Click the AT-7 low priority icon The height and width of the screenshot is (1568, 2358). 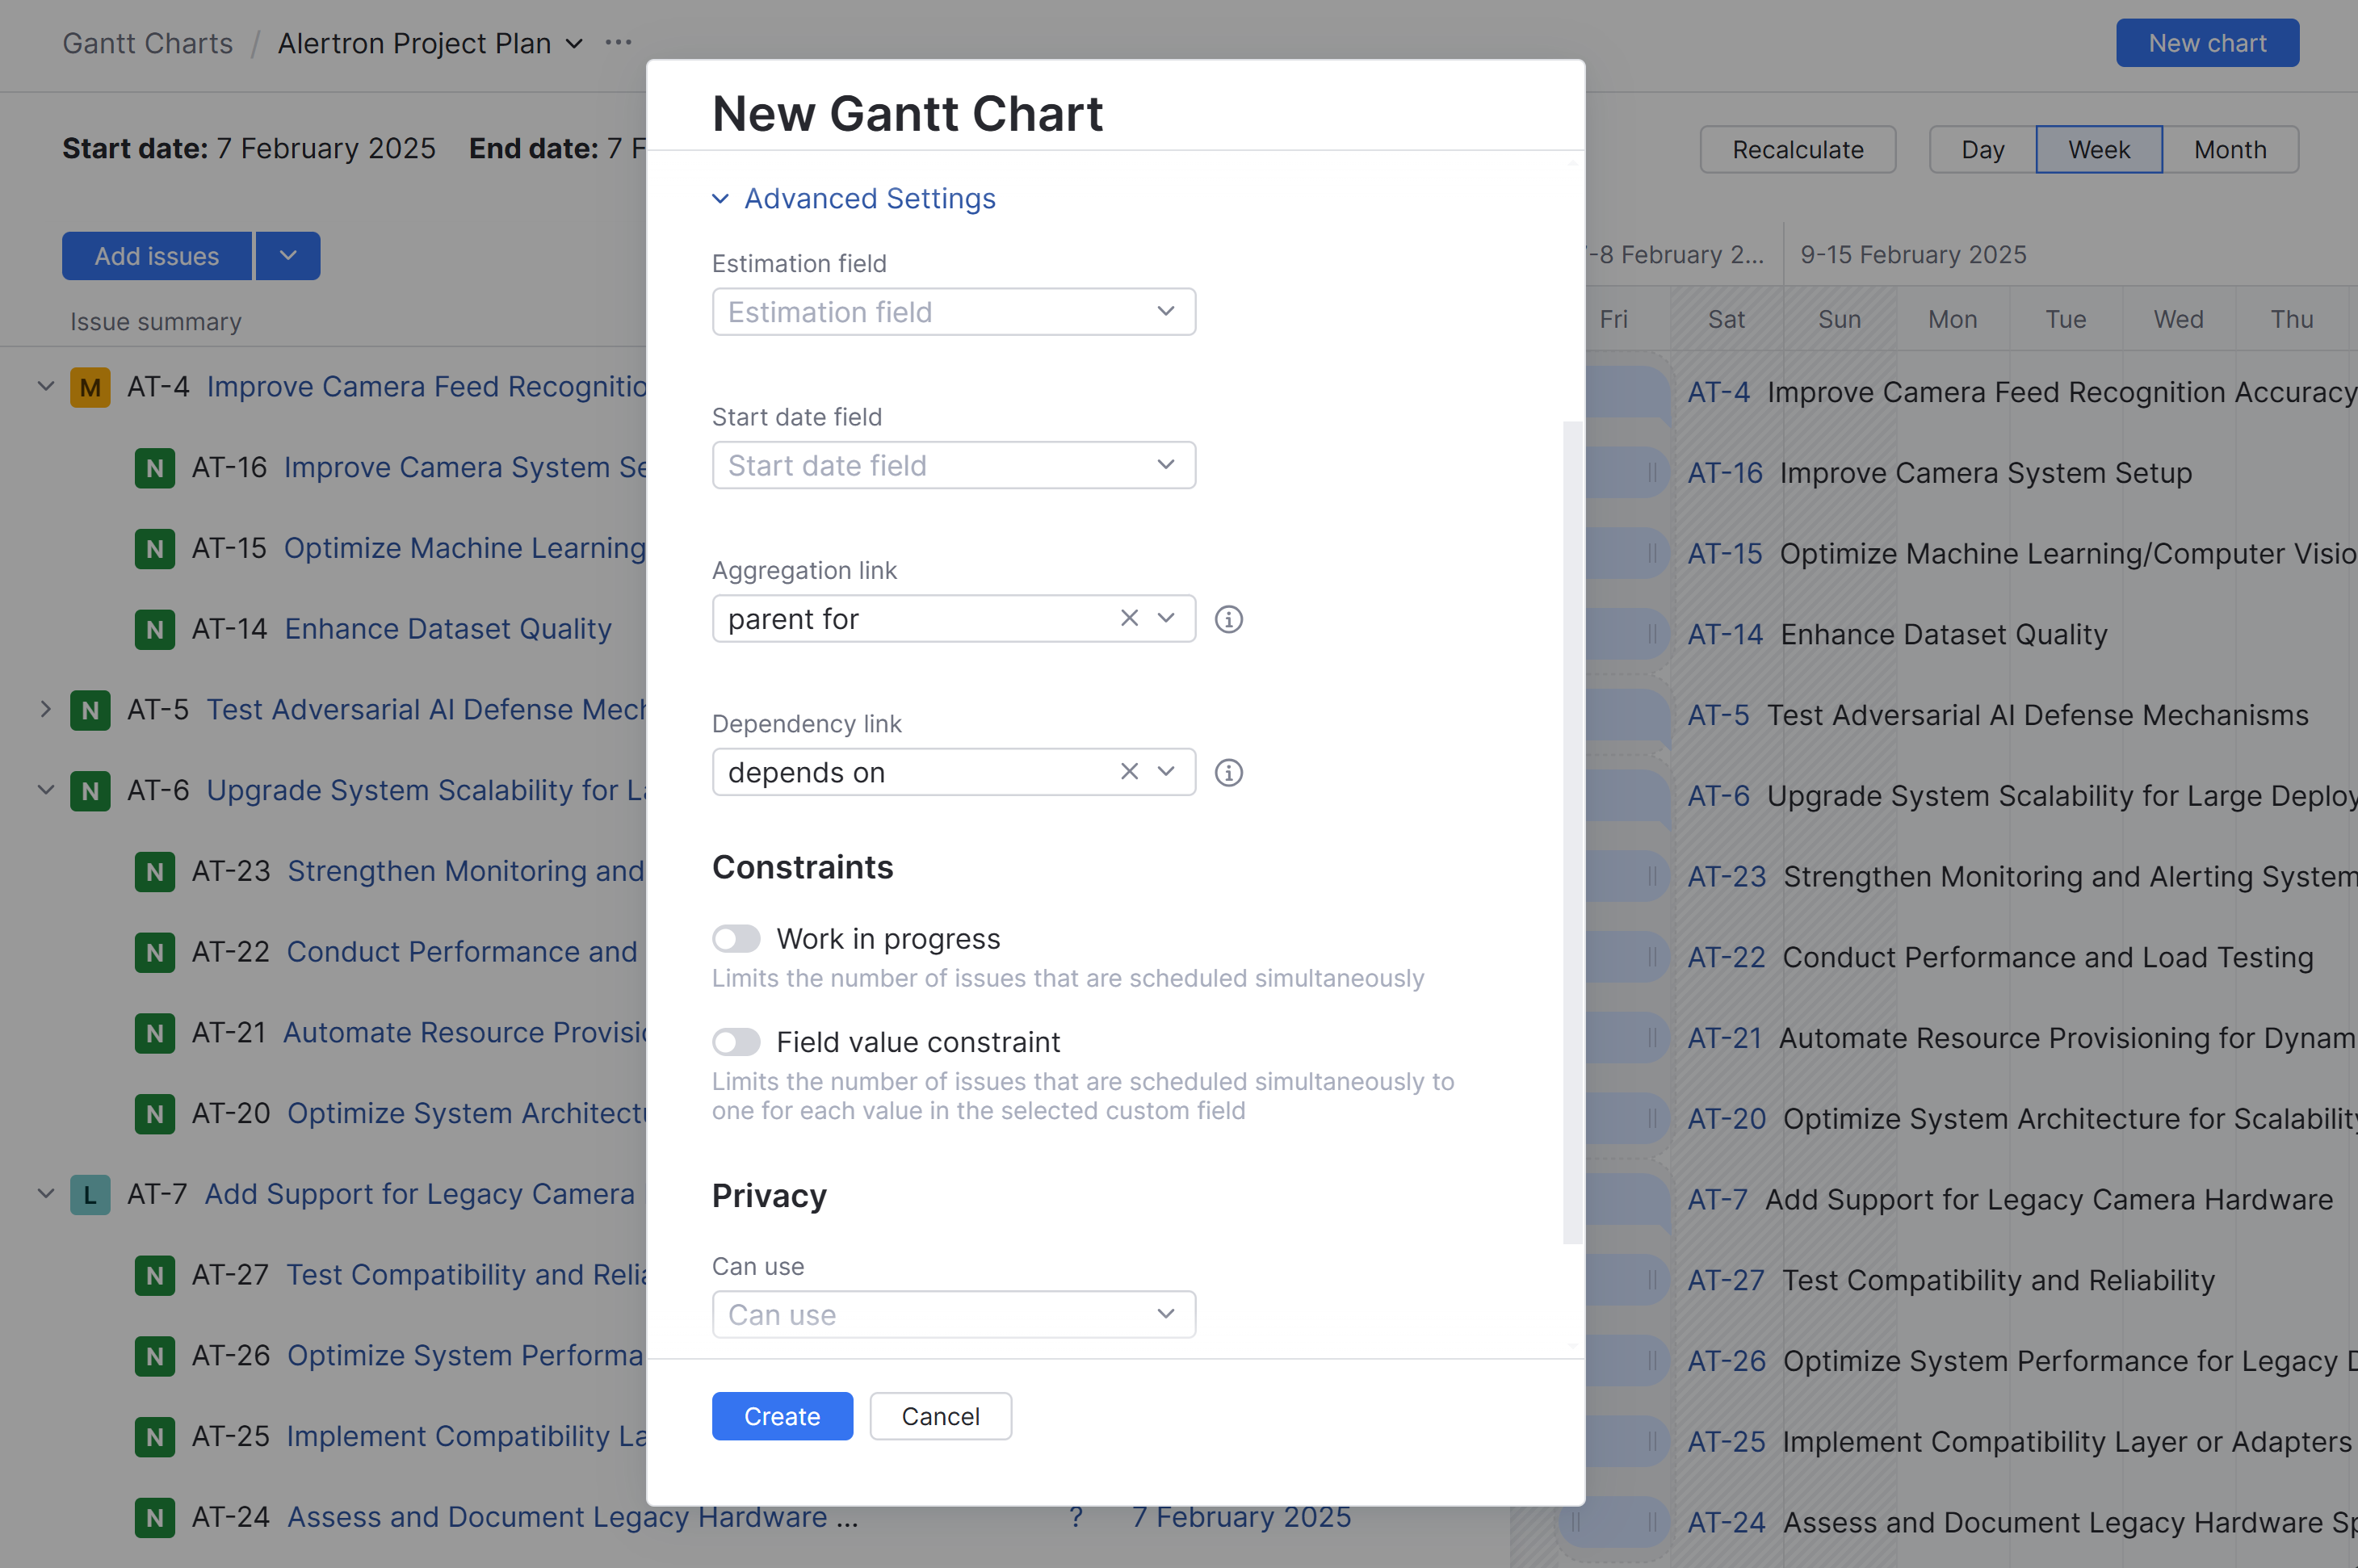(x=90, y=1194)
